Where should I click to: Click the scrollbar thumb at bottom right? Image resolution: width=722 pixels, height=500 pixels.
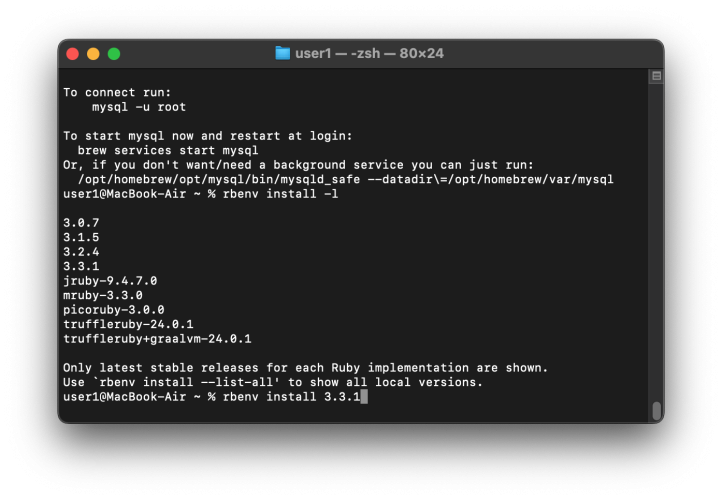(656, 410)
